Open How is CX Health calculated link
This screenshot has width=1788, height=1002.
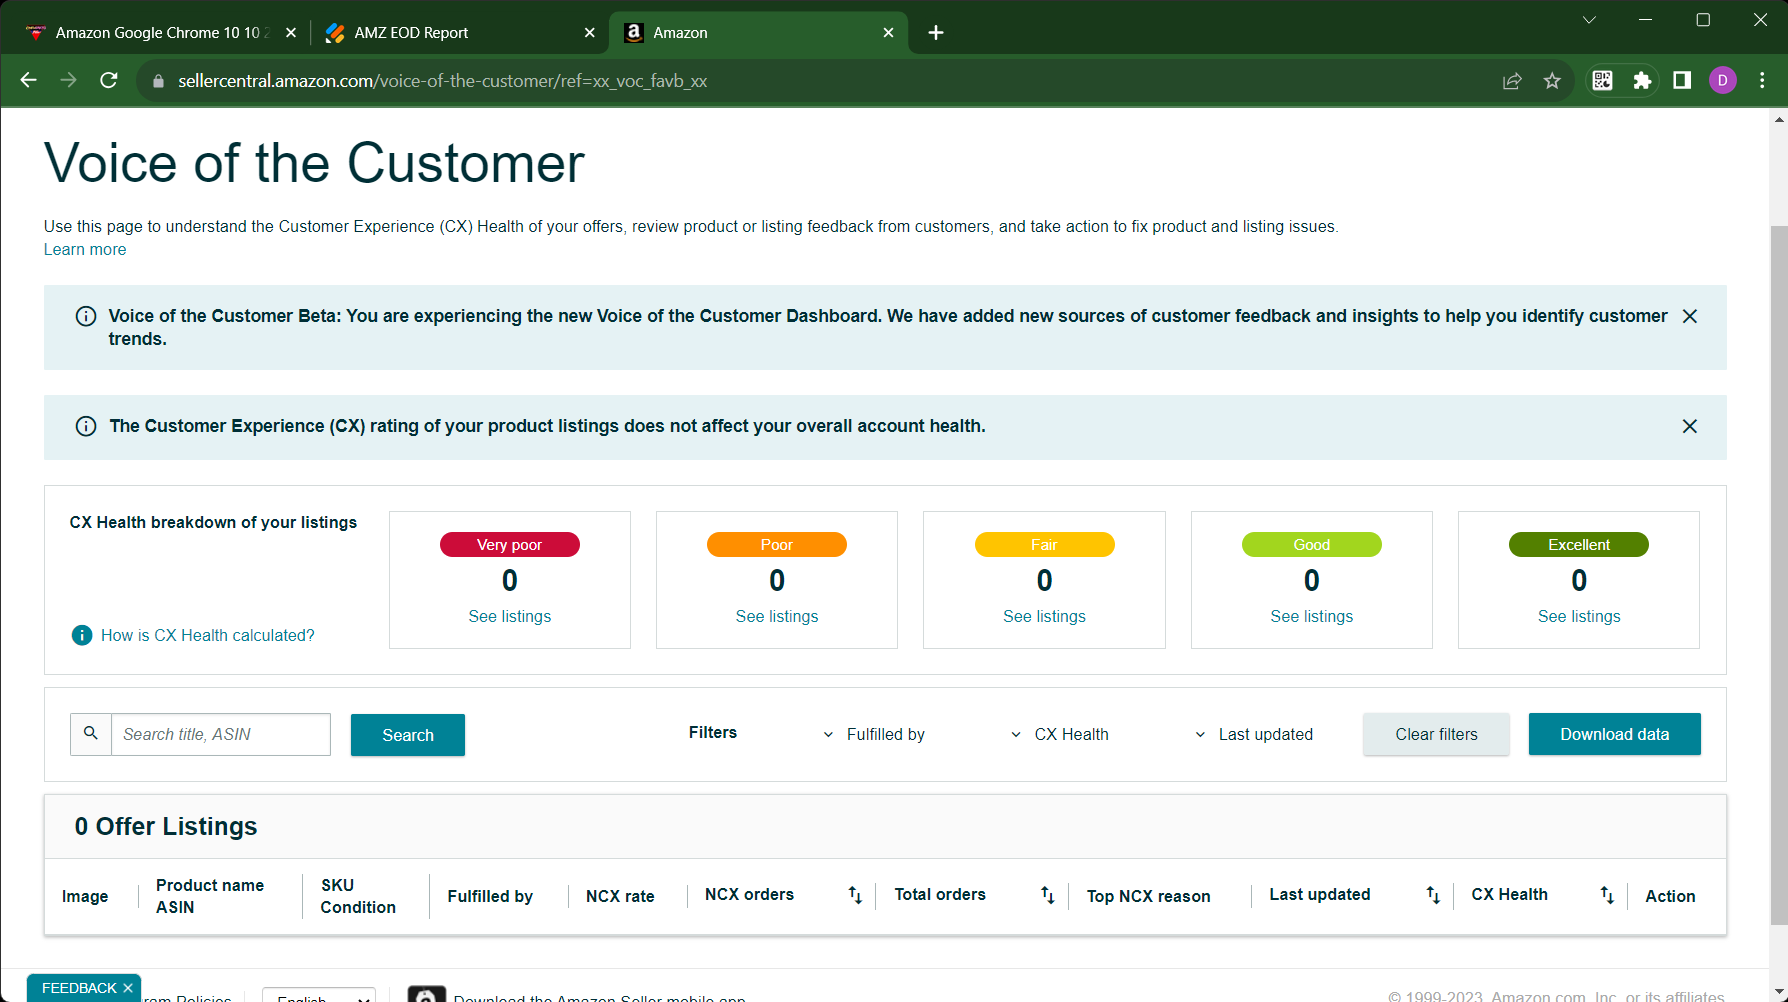tap(208, 635)
